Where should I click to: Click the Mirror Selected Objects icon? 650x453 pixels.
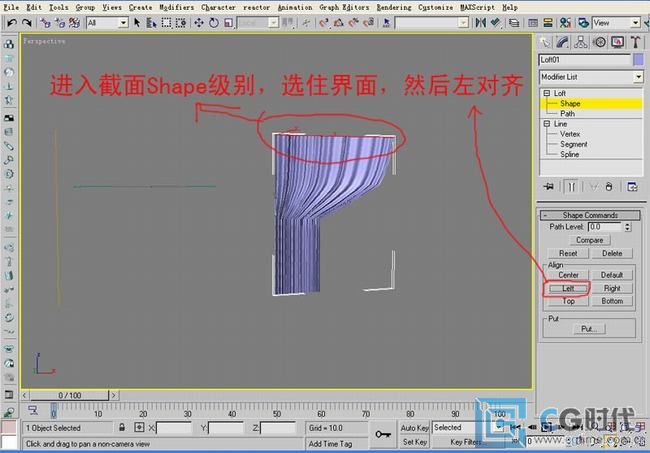pyautogui.click(x=480, y=23)
